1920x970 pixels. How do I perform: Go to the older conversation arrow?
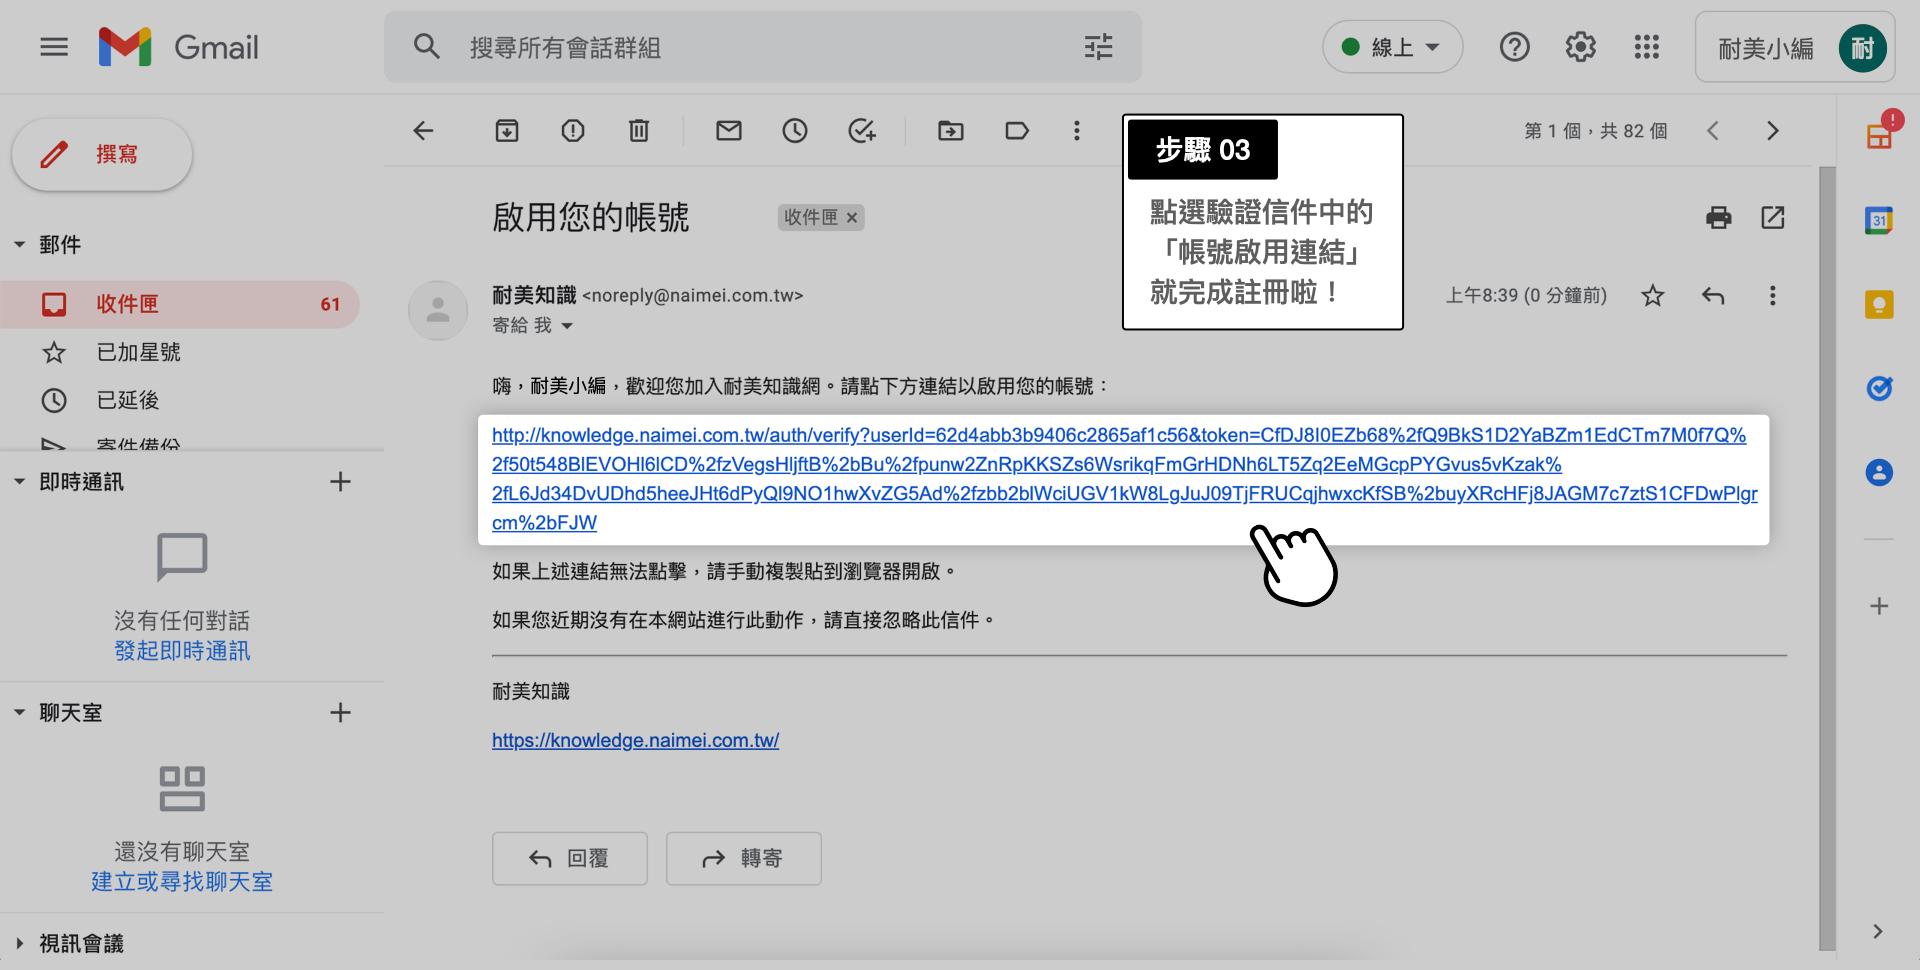pos(1773,131)
